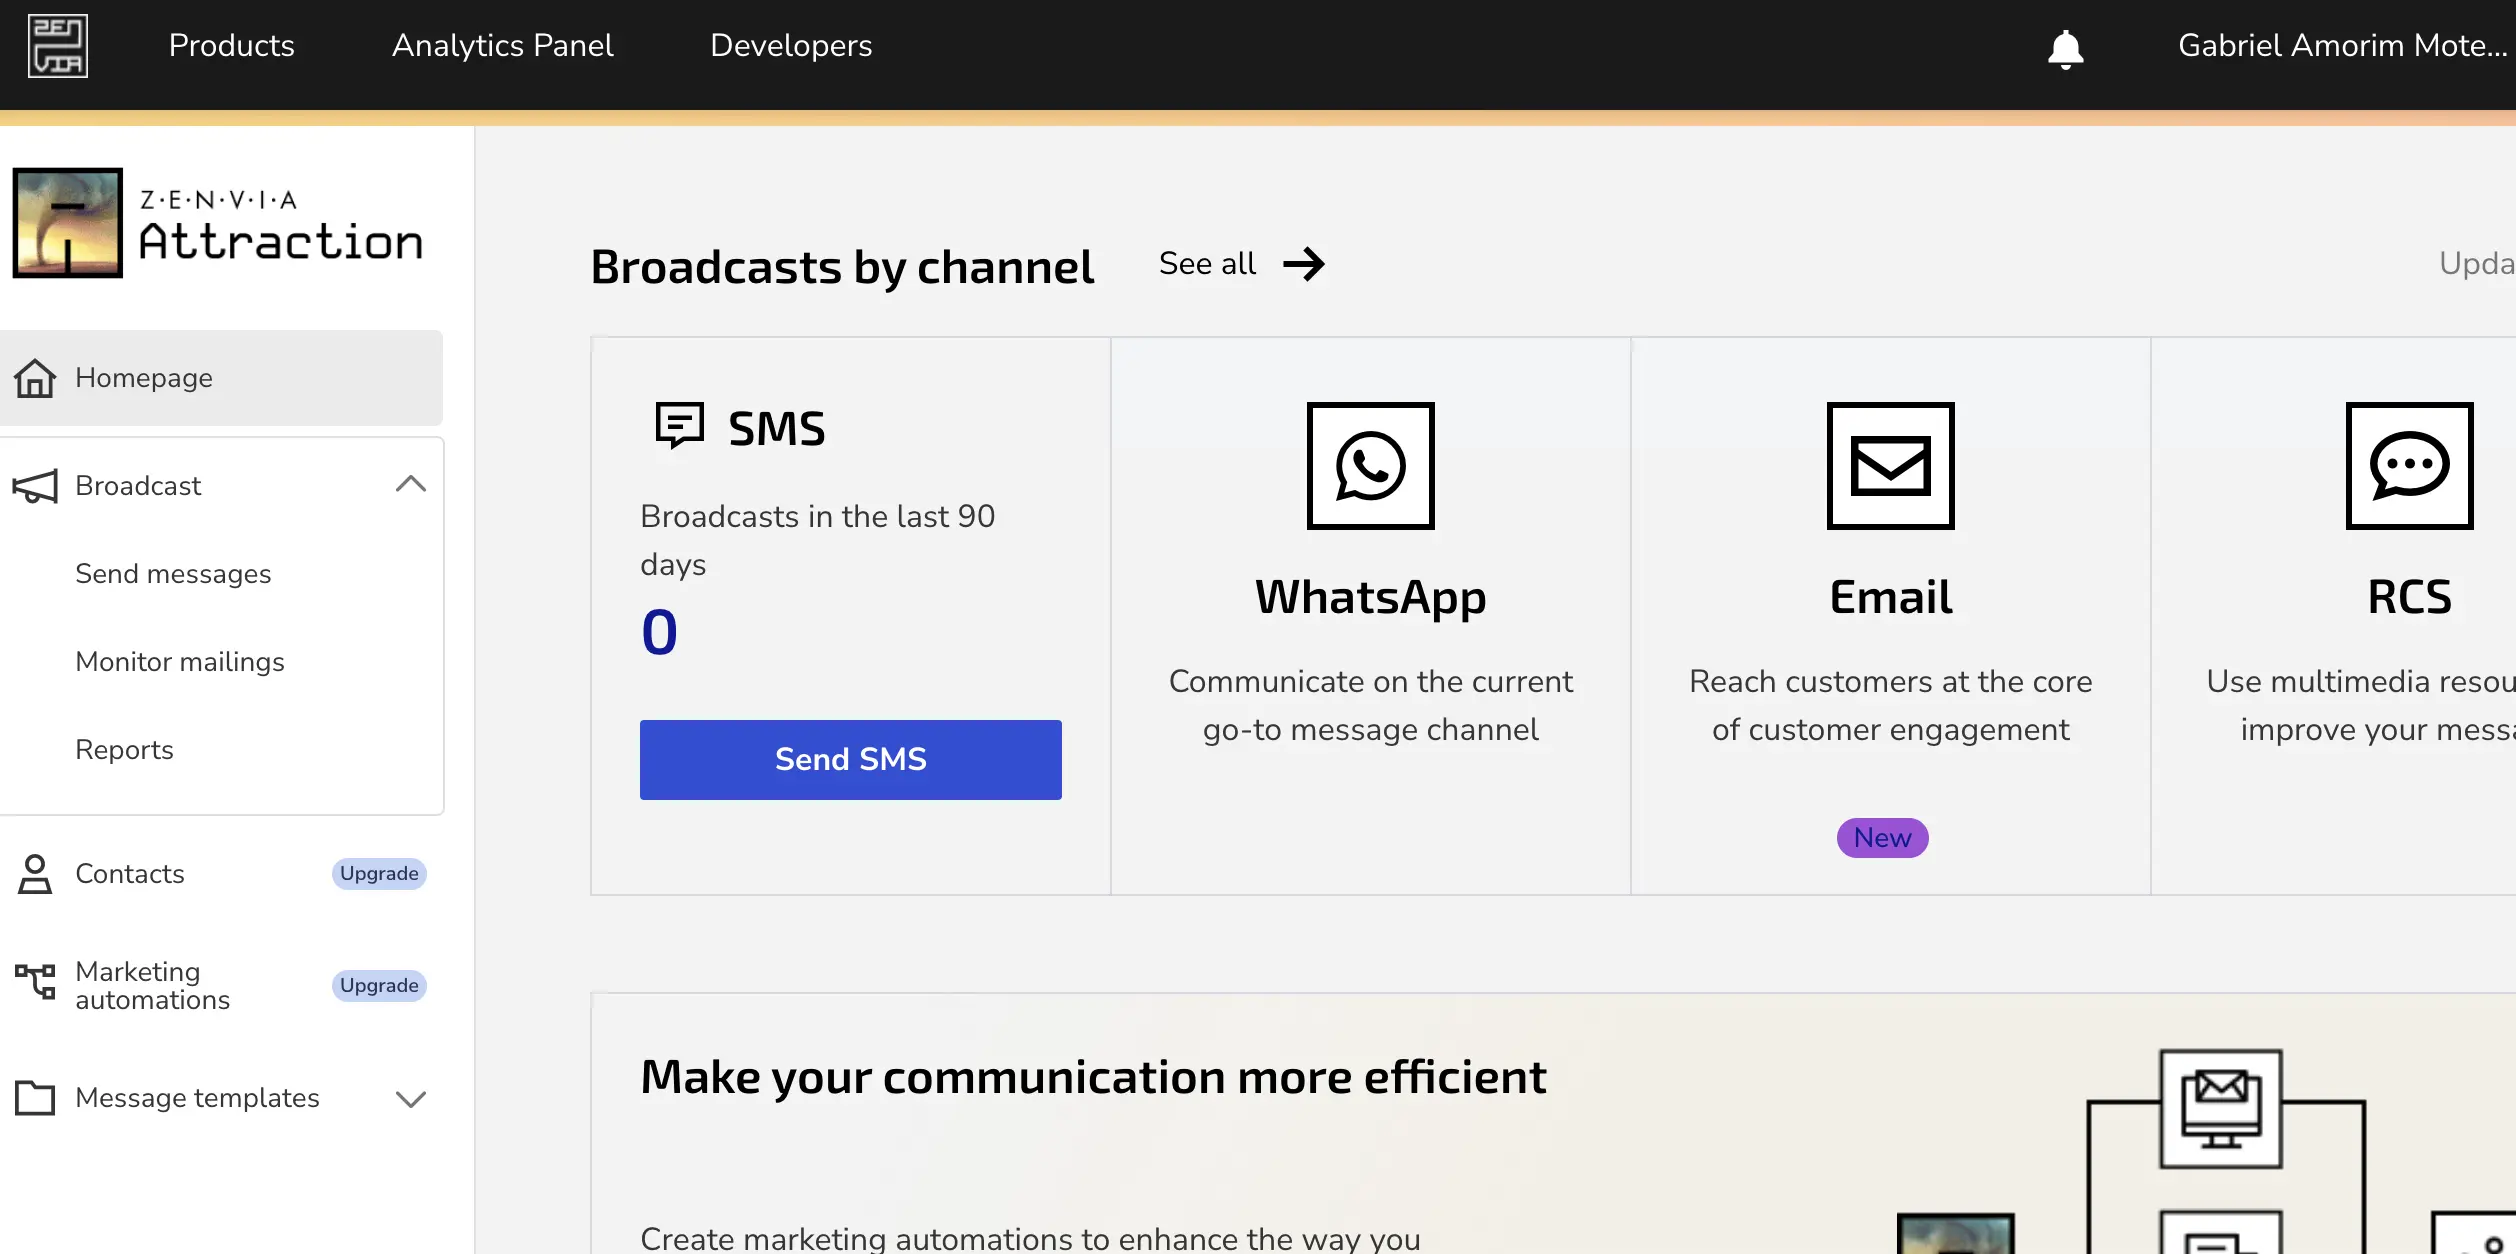Open Monitor mailings in sidebar
The image size is (2516, 1254).
[180, 662]
